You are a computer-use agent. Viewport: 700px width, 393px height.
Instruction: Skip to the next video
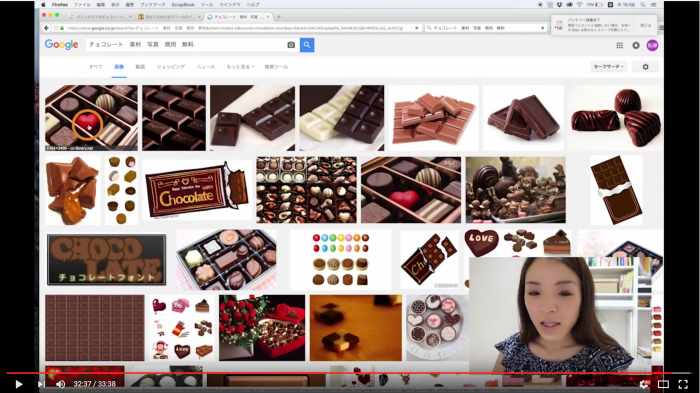click(x=41, y=384)
